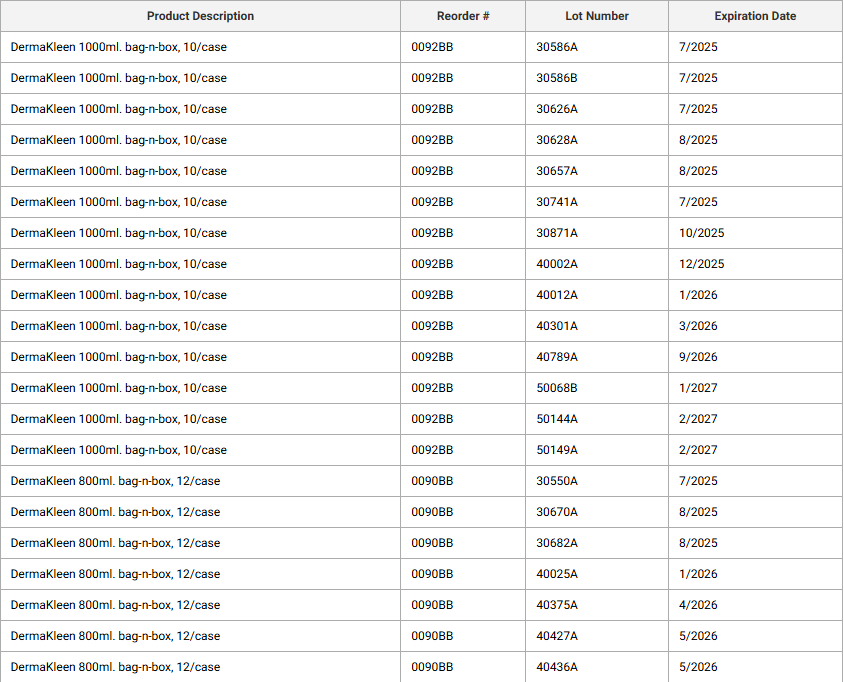
Task: Click expiration date 10/2025
Action: pyautogui.click(x=702, y=233)
